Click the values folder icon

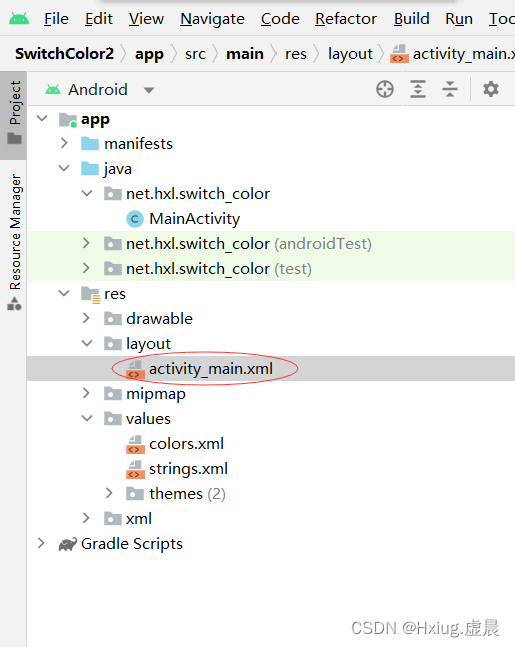point(113,418)
